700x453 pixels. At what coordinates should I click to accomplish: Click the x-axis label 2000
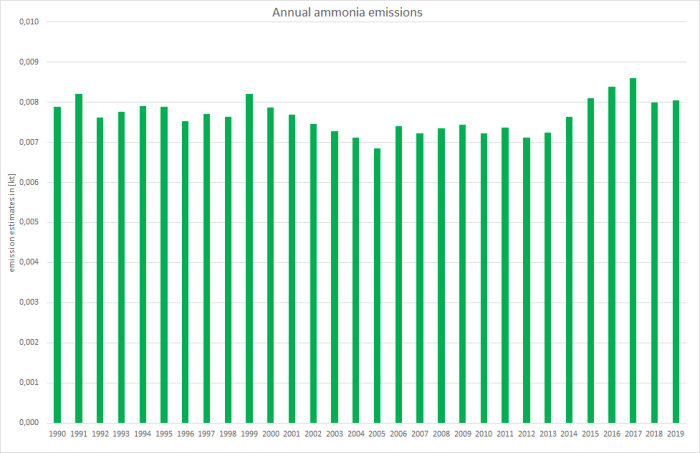coord(270,435)
